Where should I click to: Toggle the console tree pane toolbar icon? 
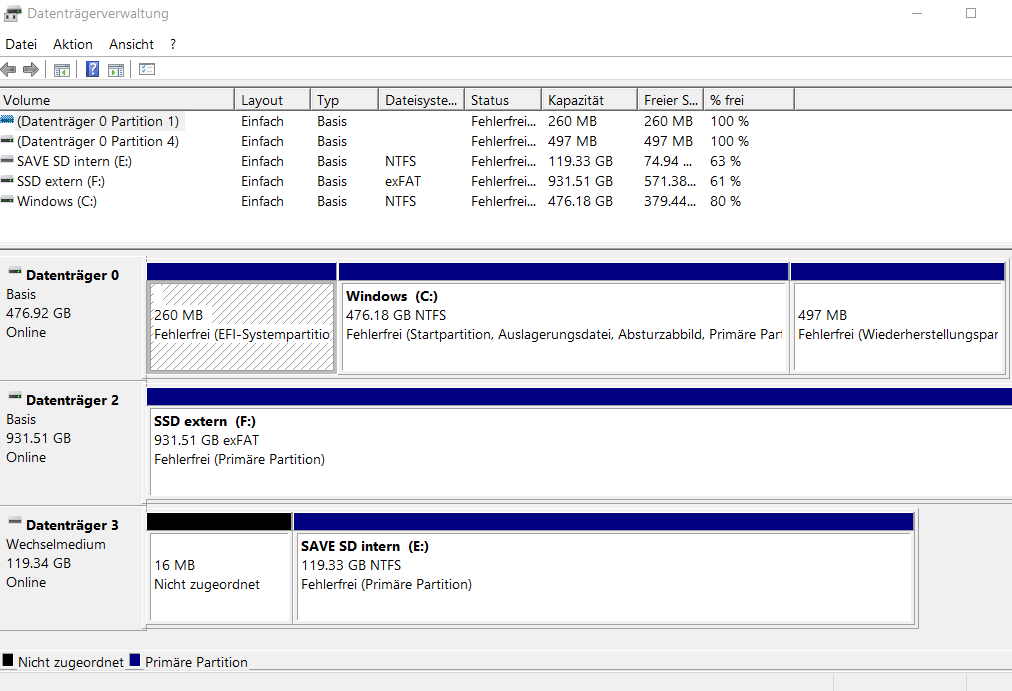click(62, 70)
